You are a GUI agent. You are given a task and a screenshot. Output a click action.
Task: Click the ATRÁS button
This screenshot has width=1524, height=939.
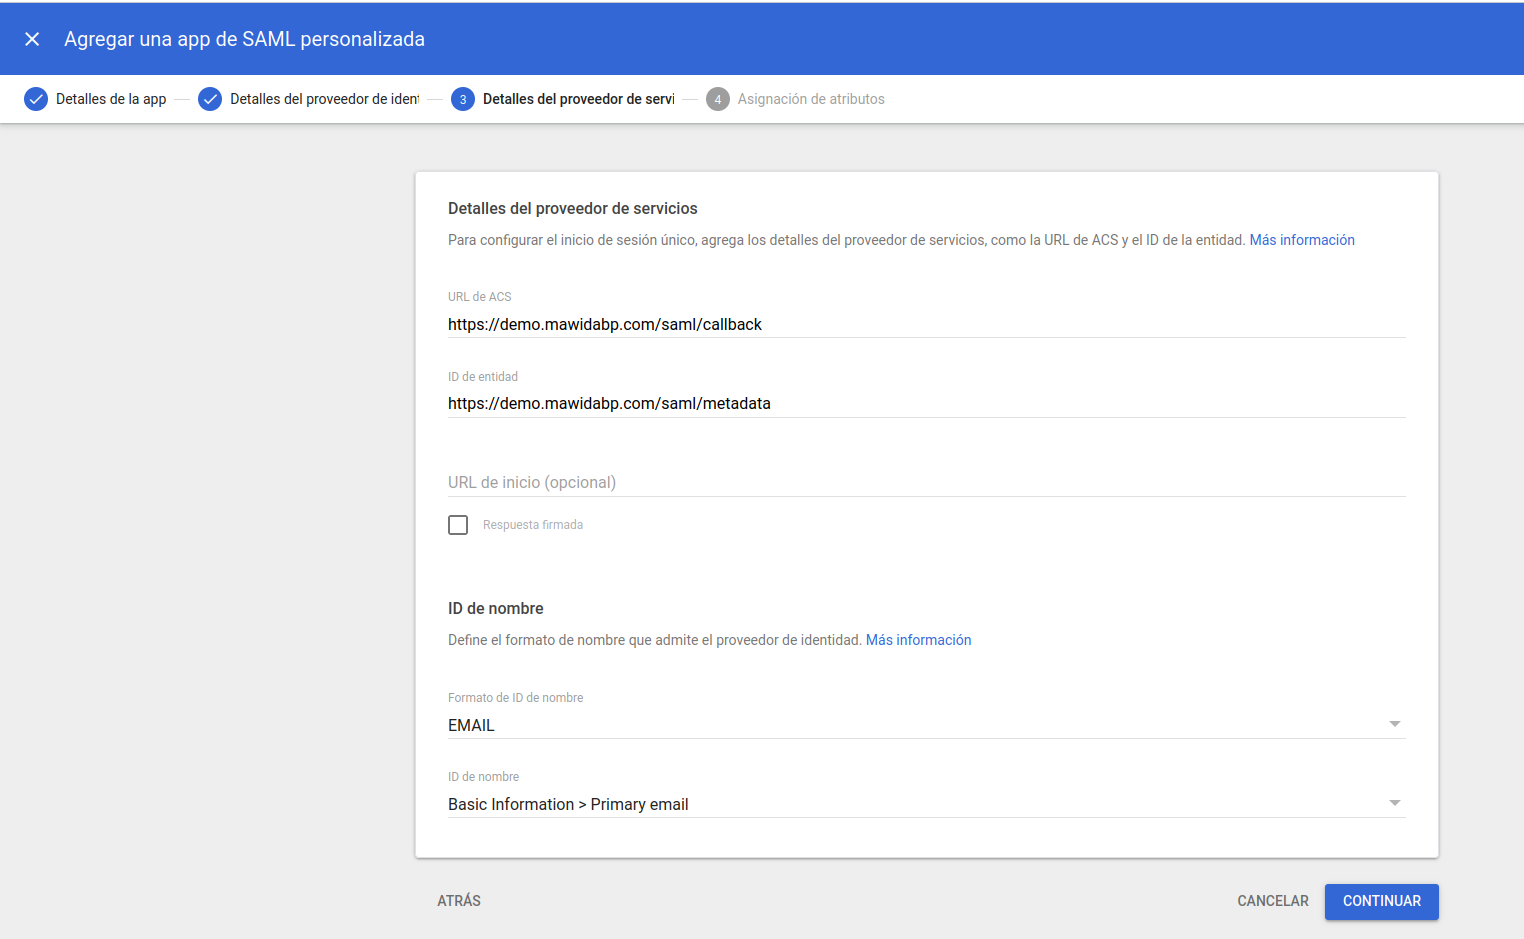click(x=459, y=901)
